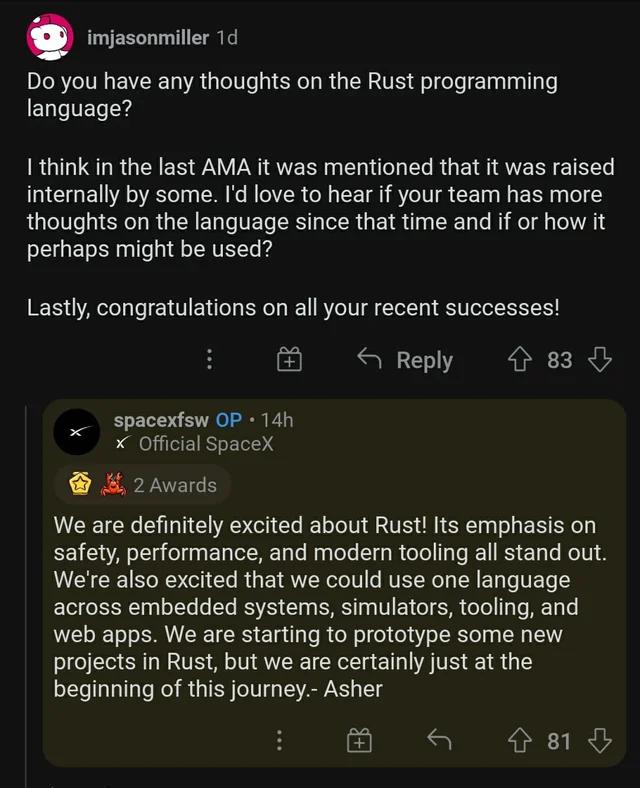Open imjasonmiller's profile avatar
The height and width of the screenshot is (788, 640).
(51, 38)
